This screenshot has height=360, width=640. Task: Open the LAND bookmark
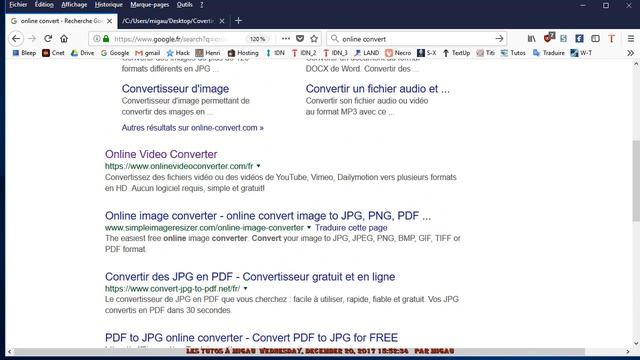(367, 53)
